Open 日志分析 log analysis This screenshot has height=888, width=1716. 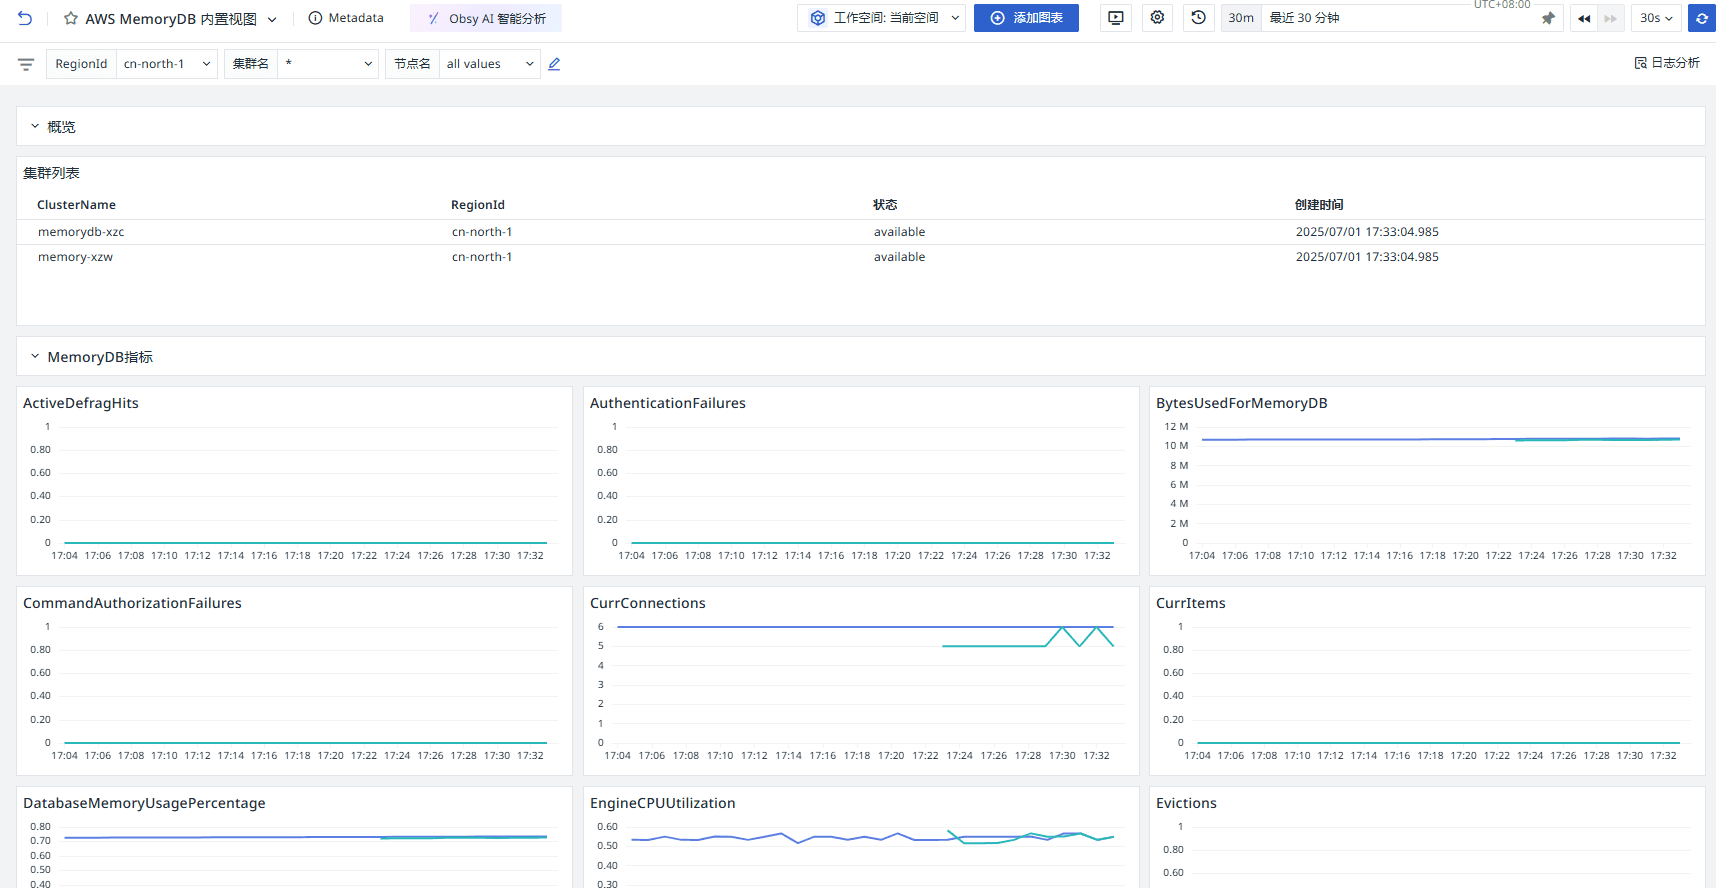pyautogui.click(x=1667, y=63)
